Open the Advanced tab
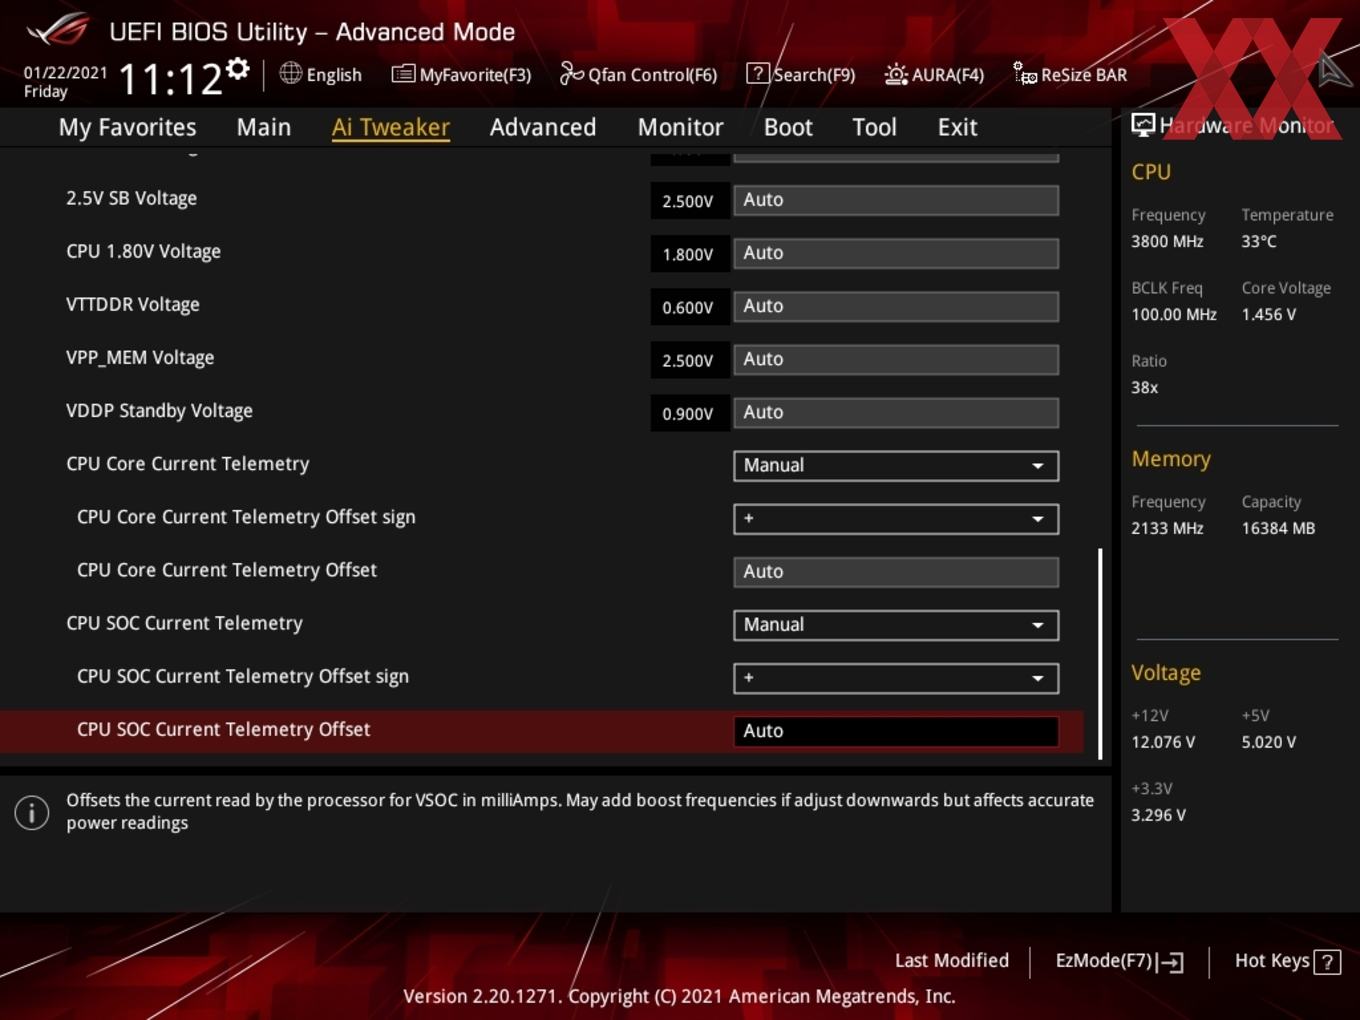The height and width of the screenshot is (1020, 1360). (x=543, y=127)
